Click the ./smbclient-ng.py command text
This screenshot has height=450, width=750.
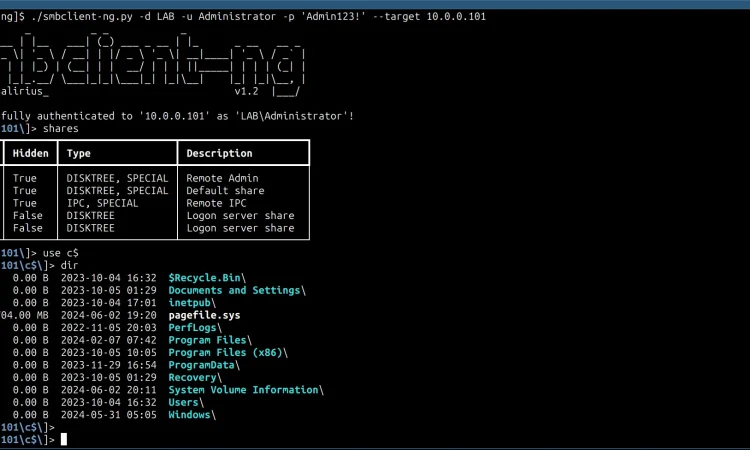82,17
